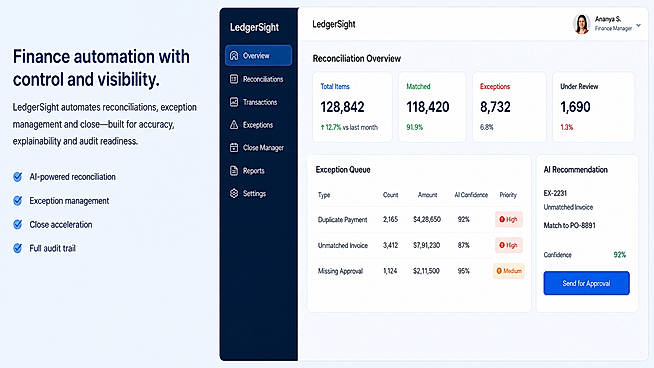Image resolution: width=654 pixels, height=368 pixels.
Task: Click Match to PO-8891 recommendation
Action: pos(569,225)
